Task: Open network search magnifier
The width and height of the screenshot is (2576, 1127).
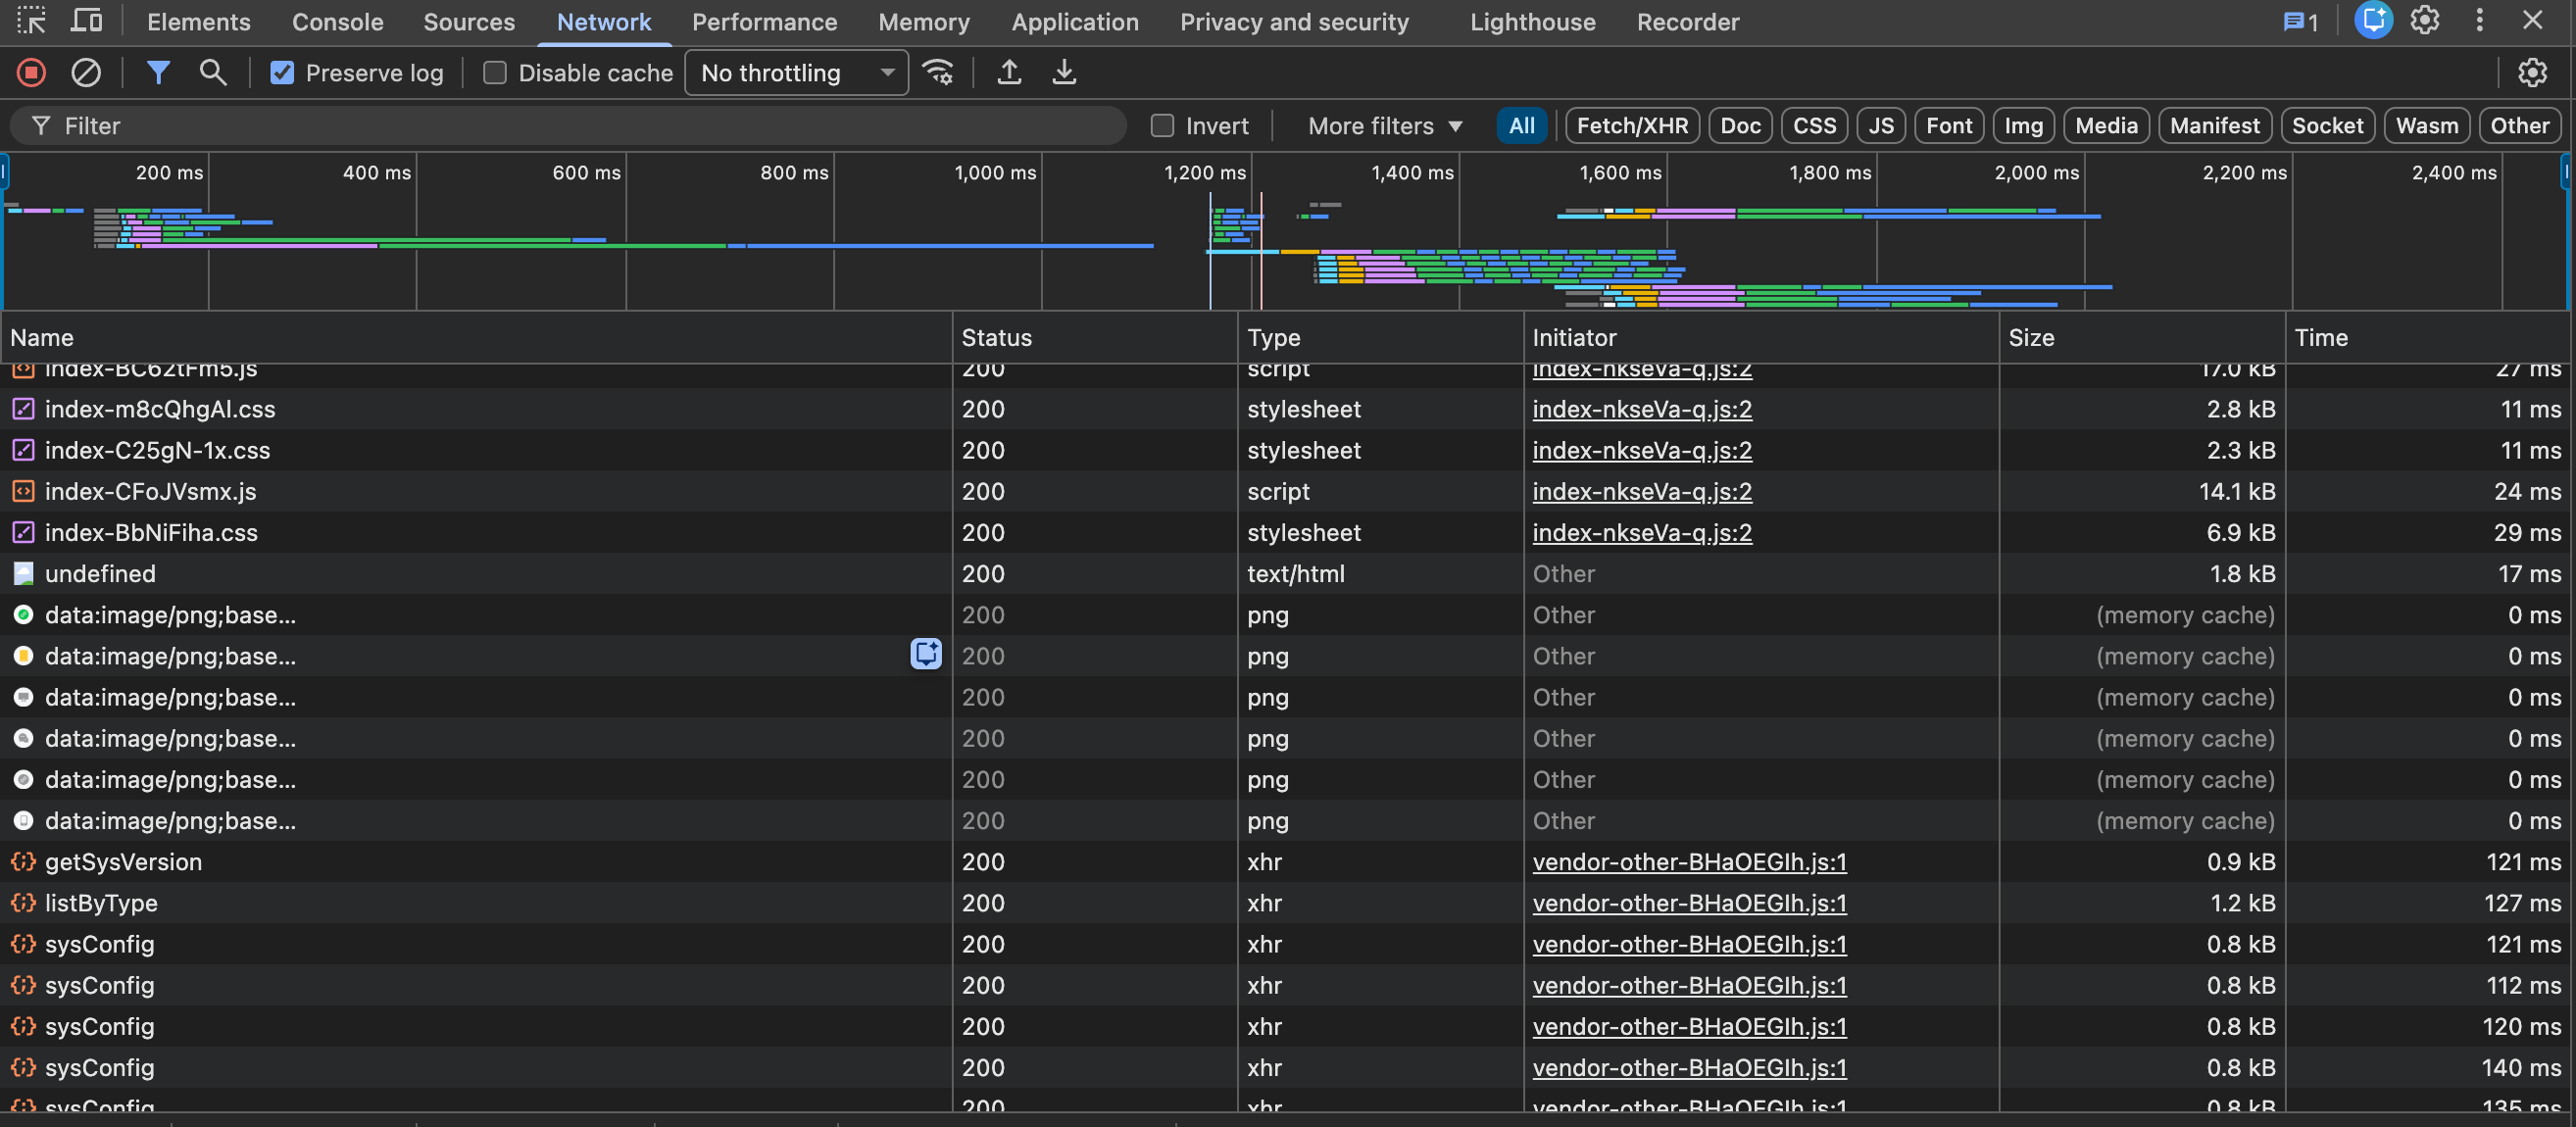Action: coord(212,73)
